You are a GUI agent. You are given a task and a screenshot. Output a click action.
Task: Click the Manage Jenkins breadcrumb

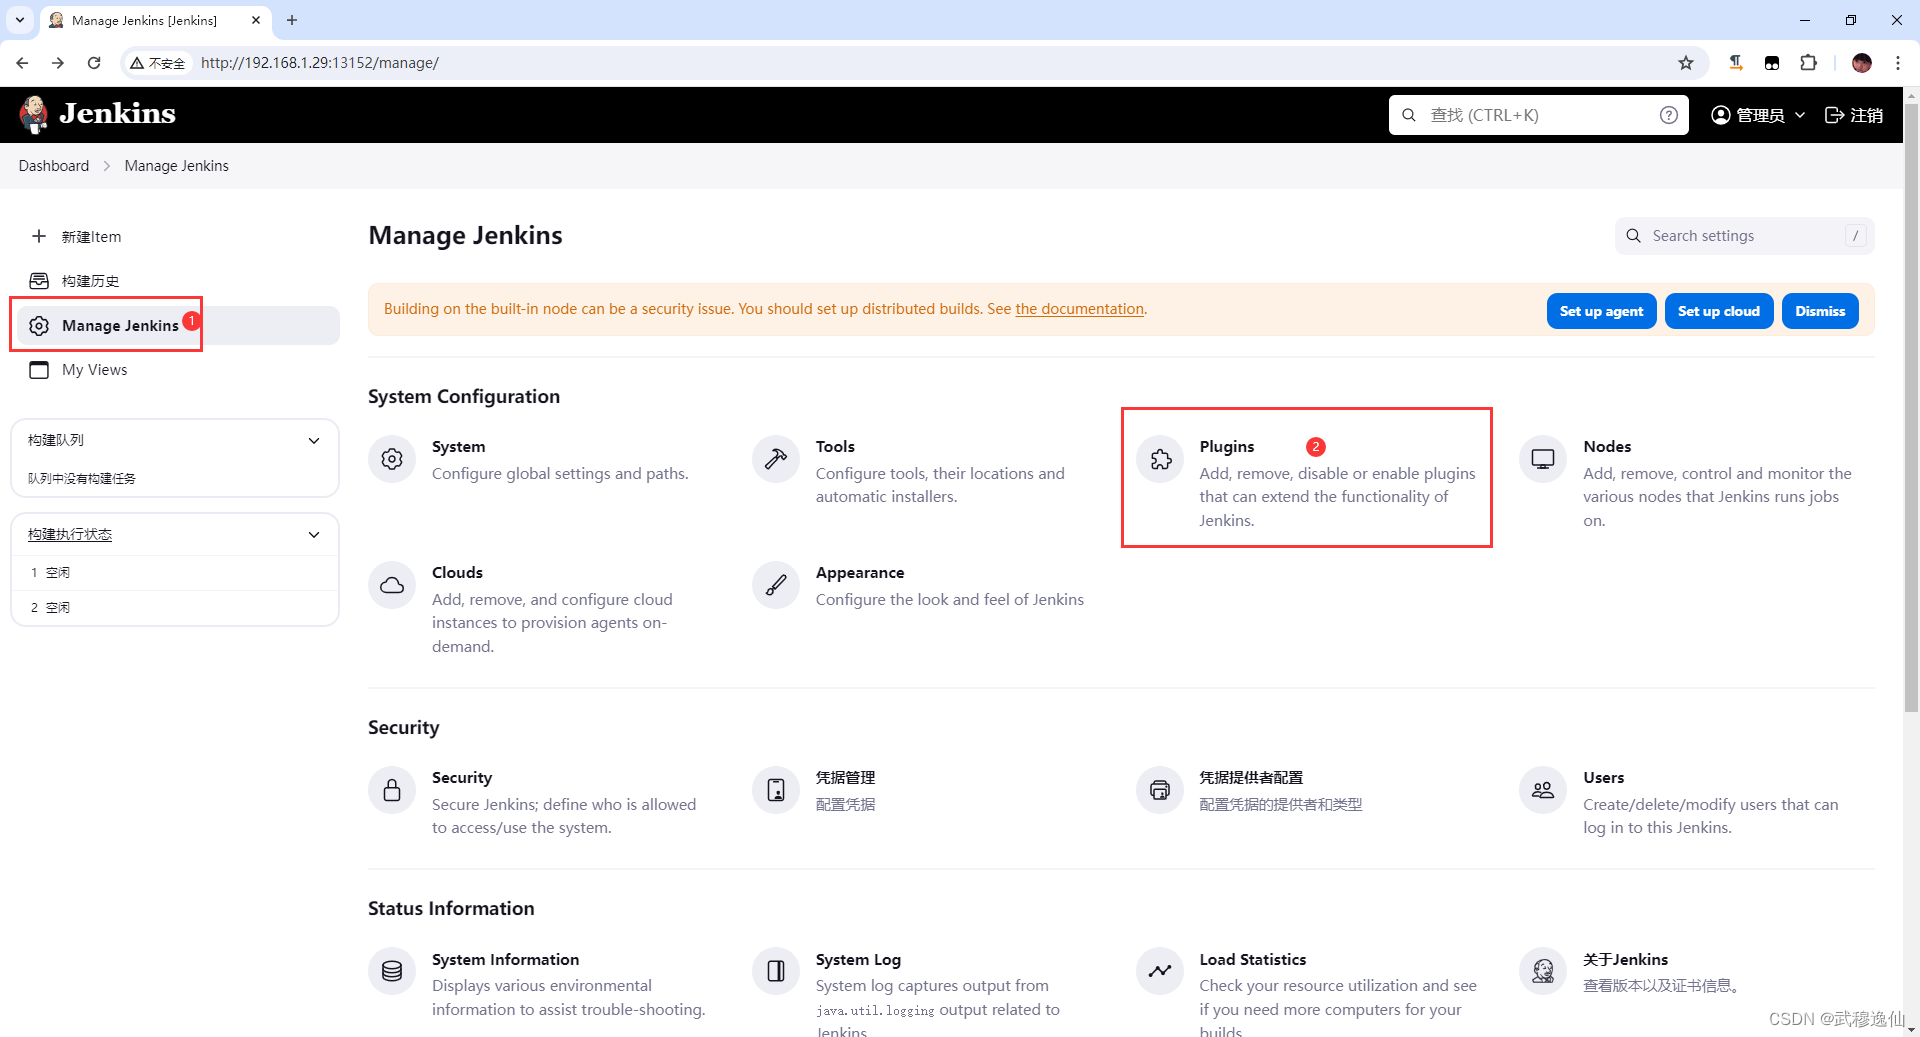coord(176,166)
